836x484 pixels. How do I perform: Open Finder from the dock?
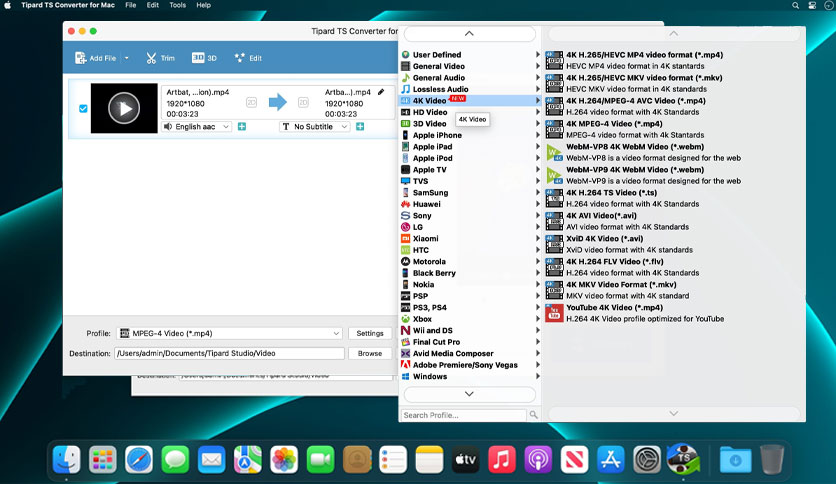66,459
